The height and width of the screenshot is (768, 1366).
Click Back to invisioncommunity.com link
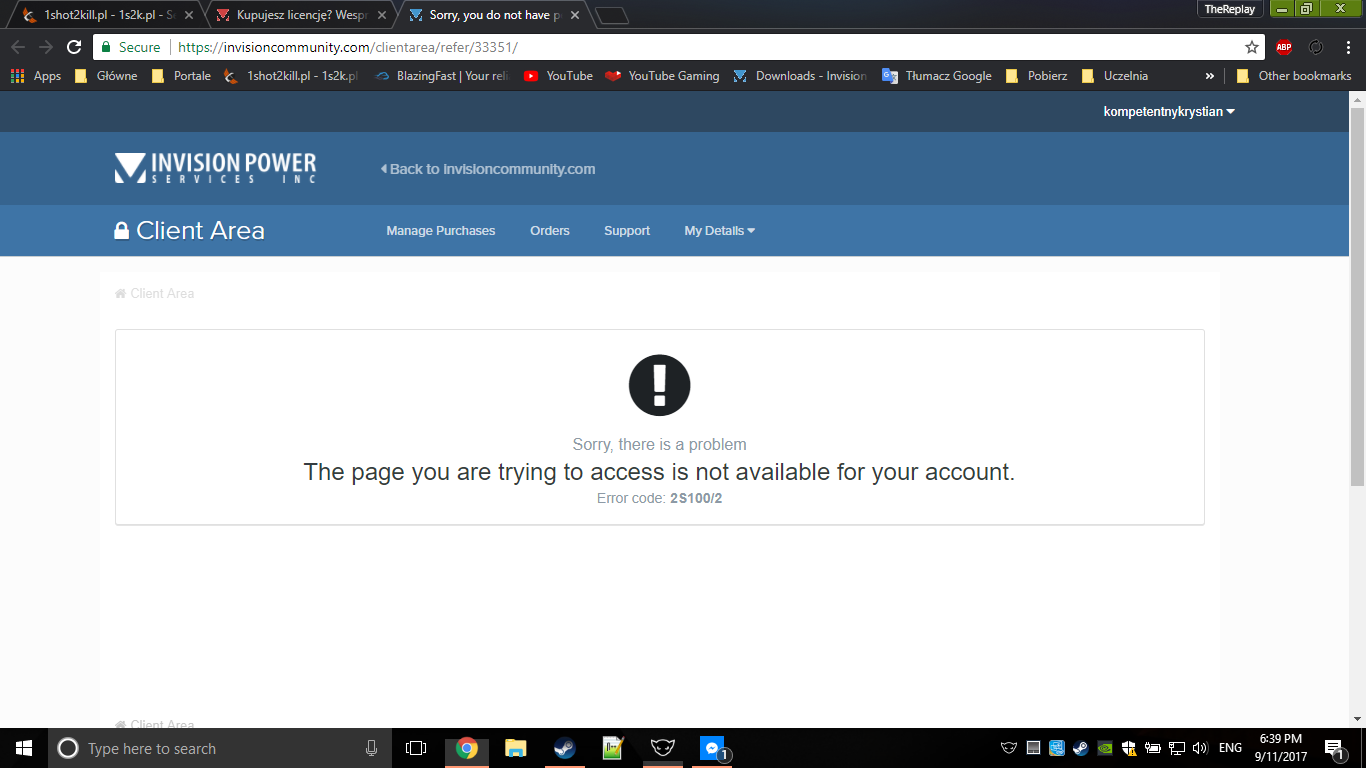pos(488,169)
